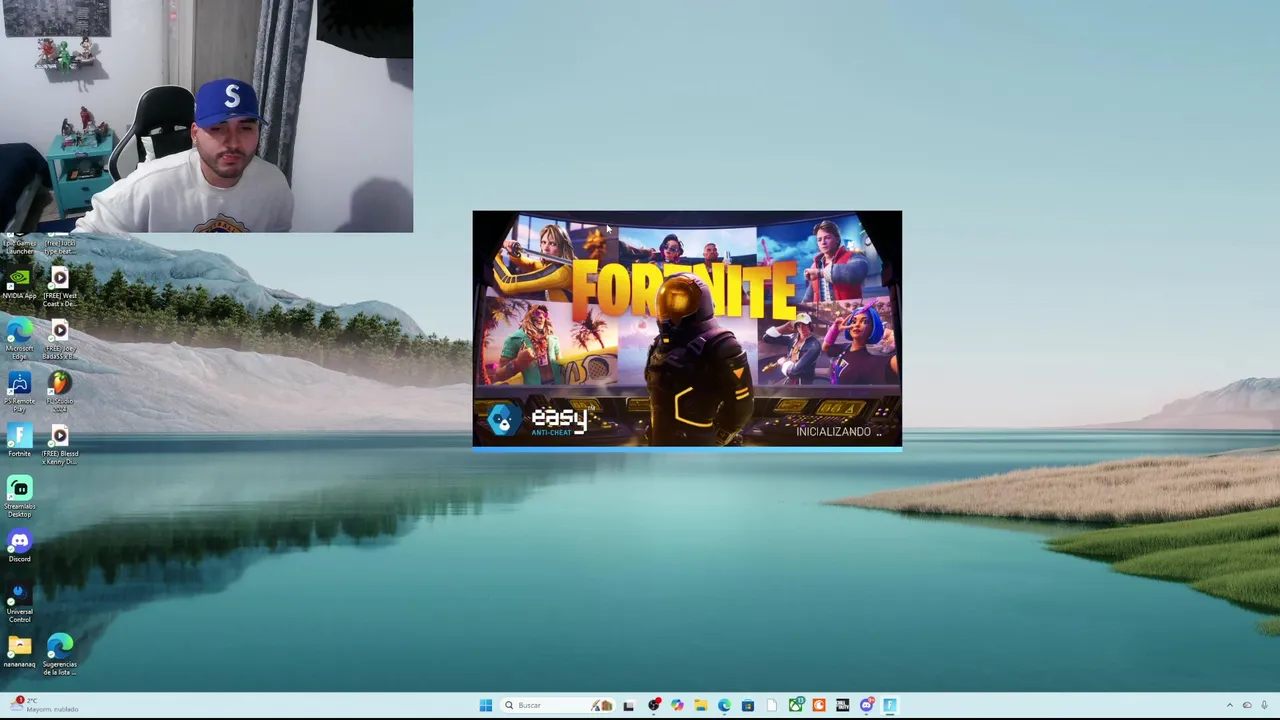Screen dimensions: 1280x720
Task: Select the nanananaq folder on desktop
Action: [x=19, y=652]
